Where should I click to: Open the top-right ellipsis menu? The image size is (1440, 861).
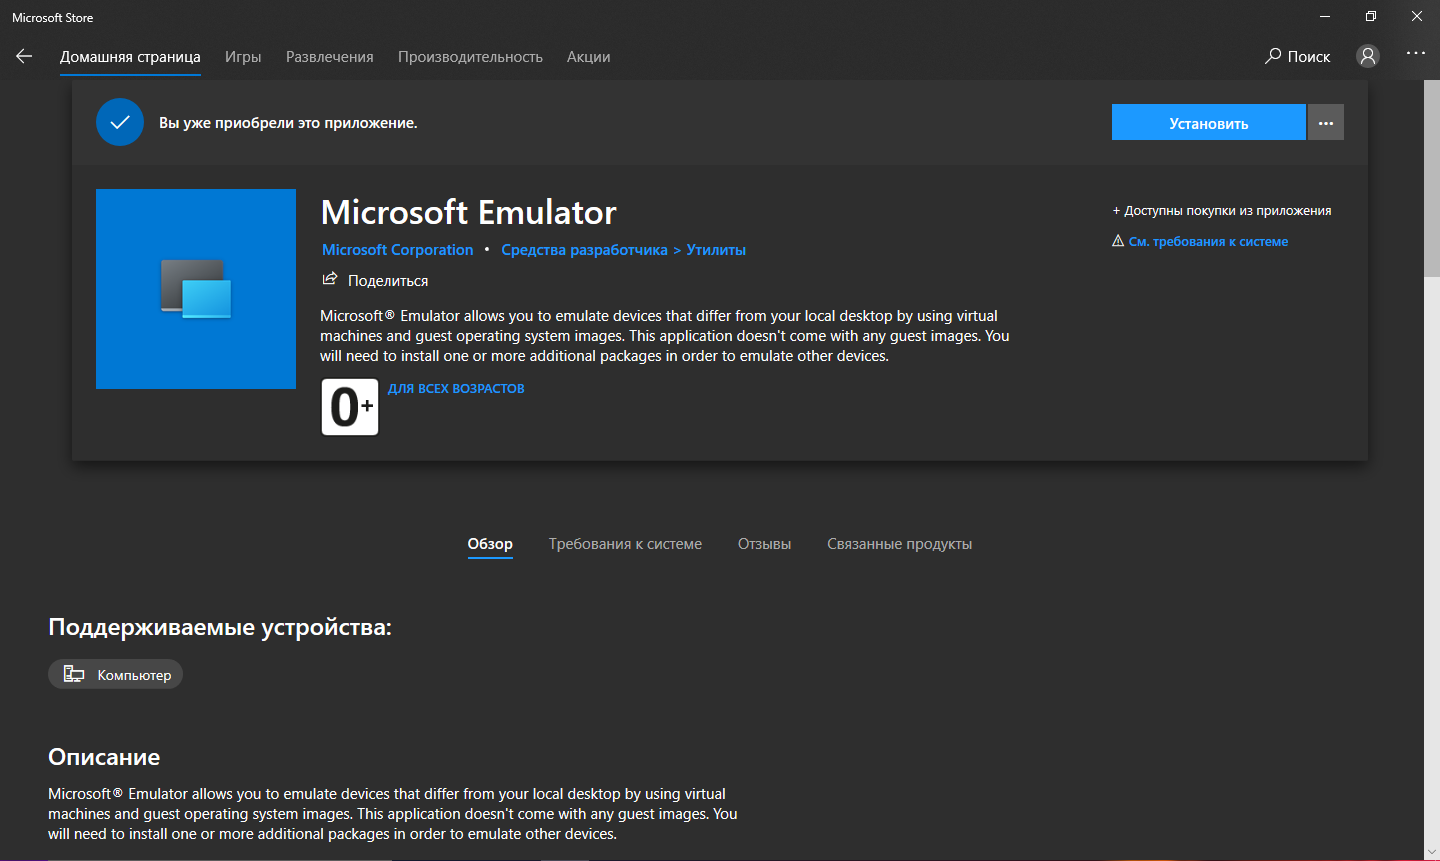(x=1416, y=54)
